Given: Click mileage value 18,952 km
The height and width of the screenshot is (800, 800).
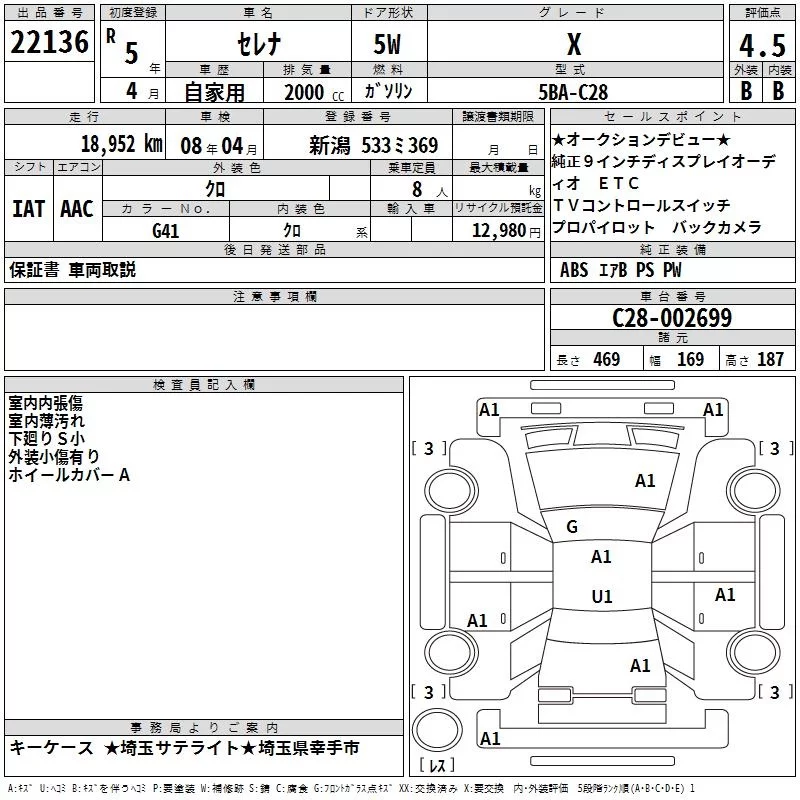Looking at the screenshot, I should (121, 144).
